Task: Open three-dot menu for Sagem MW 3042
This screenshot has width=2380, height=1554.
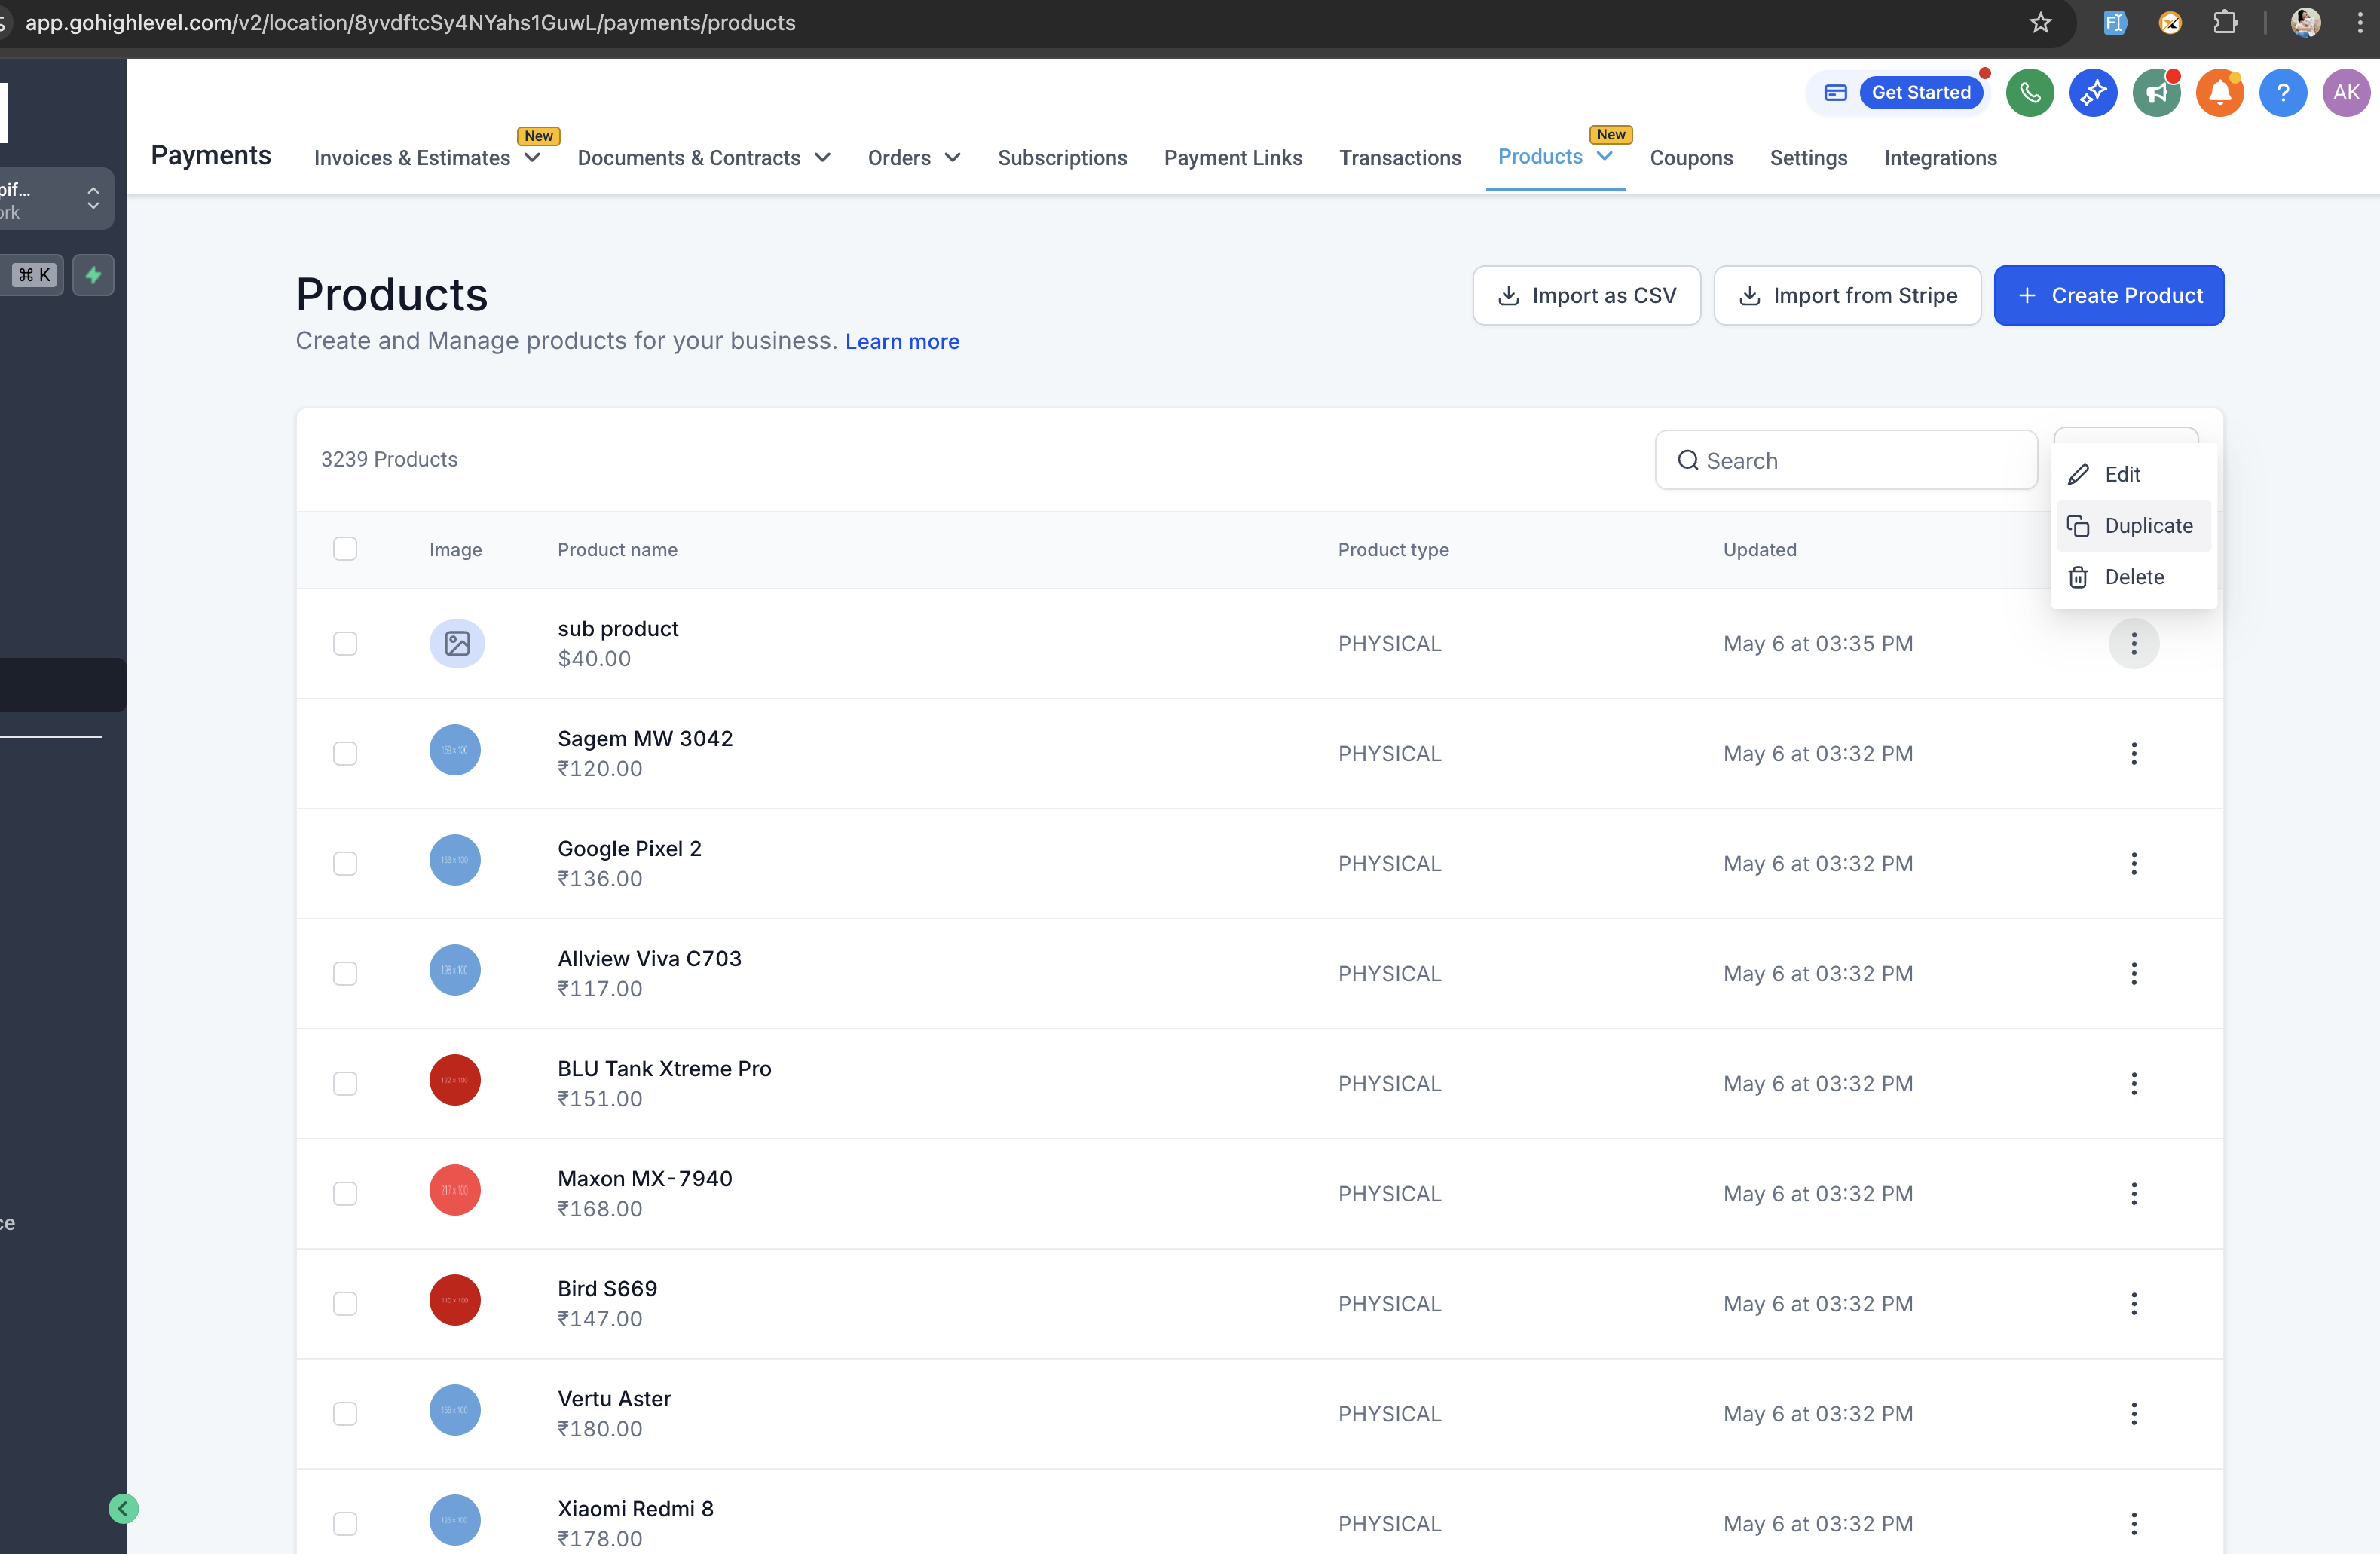Action: [2133, 754]
